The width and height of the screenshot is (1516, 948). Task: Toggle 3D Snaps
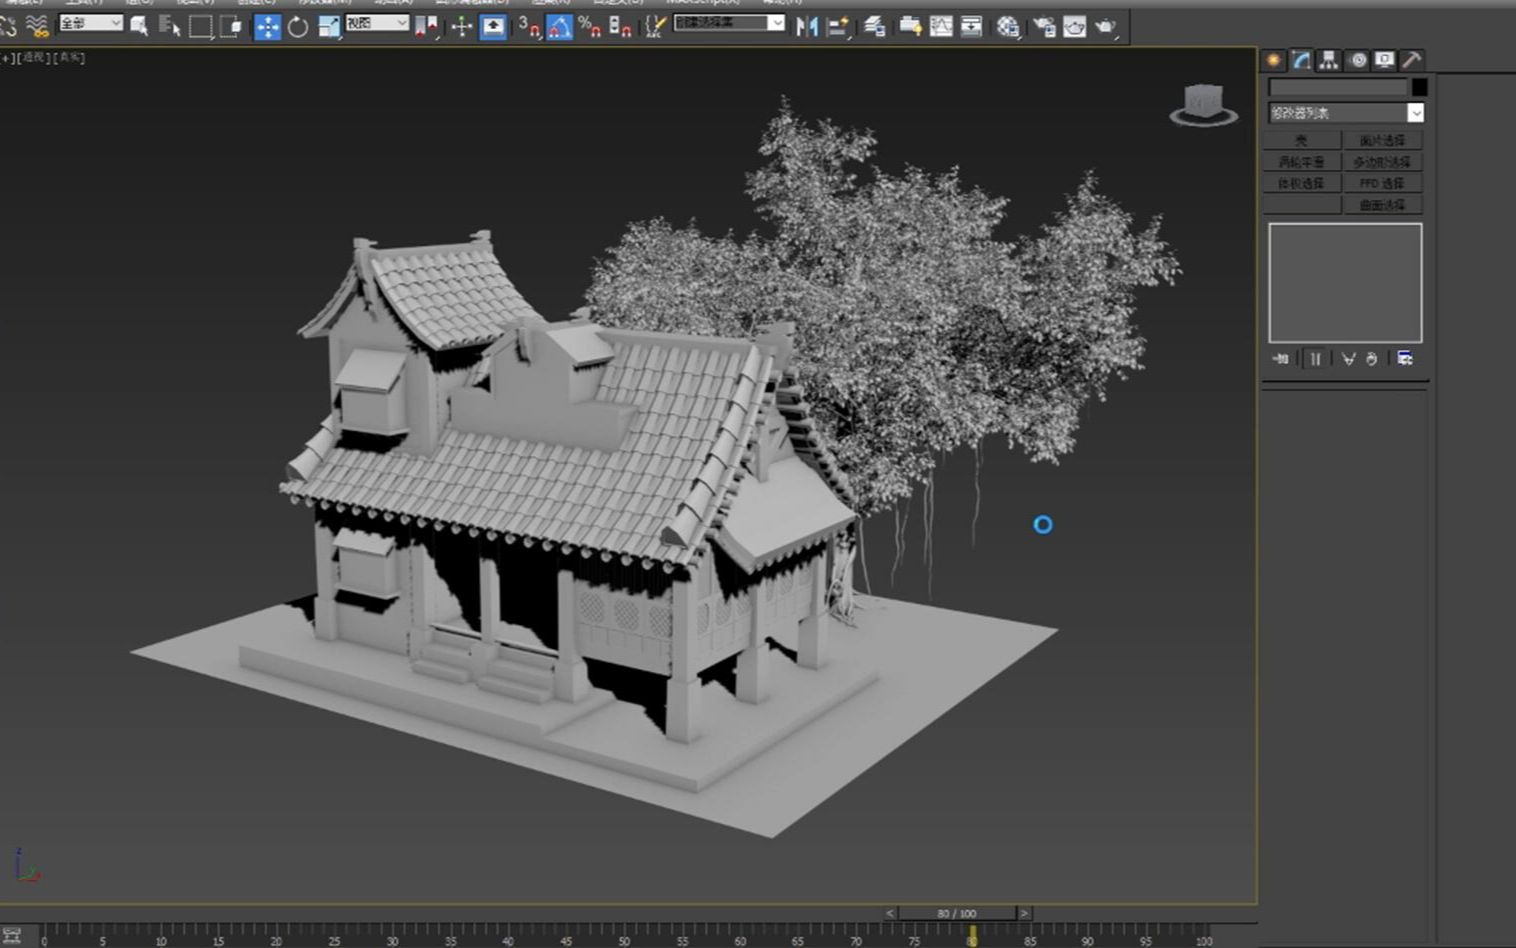click(x=529, y=27)
